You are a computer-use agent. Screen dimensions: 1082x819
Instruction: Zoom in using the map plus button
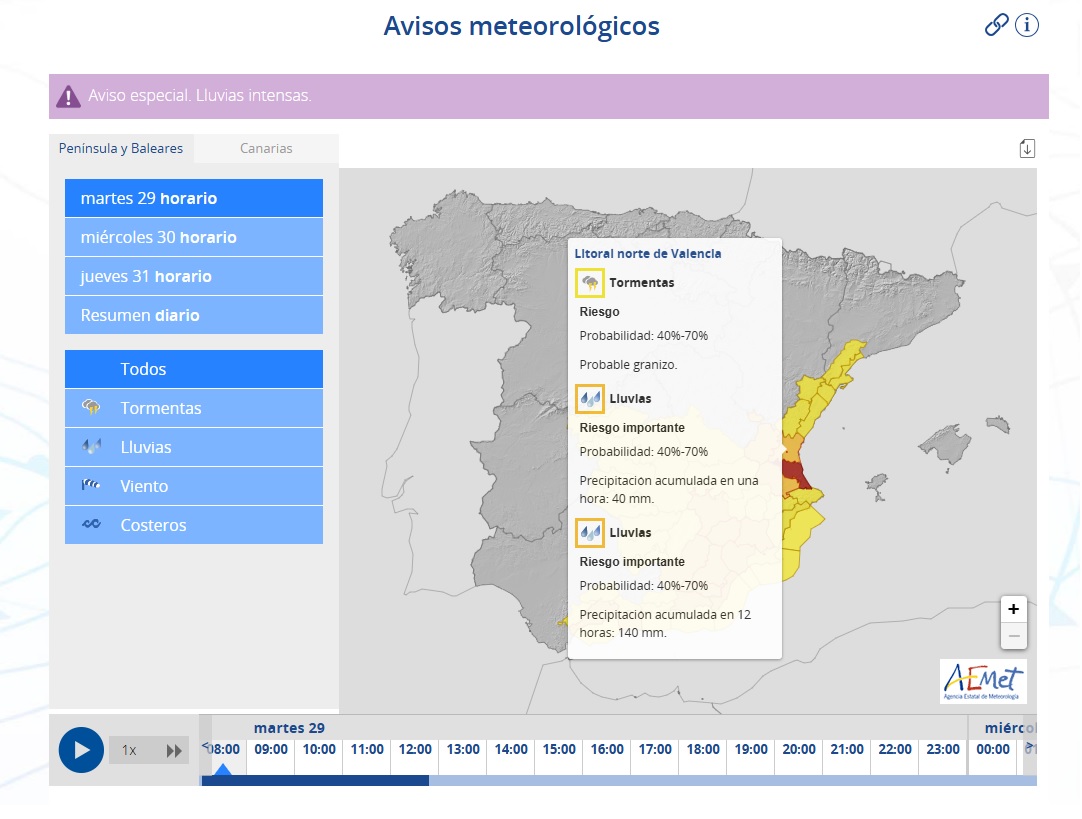coord(1013,608)
